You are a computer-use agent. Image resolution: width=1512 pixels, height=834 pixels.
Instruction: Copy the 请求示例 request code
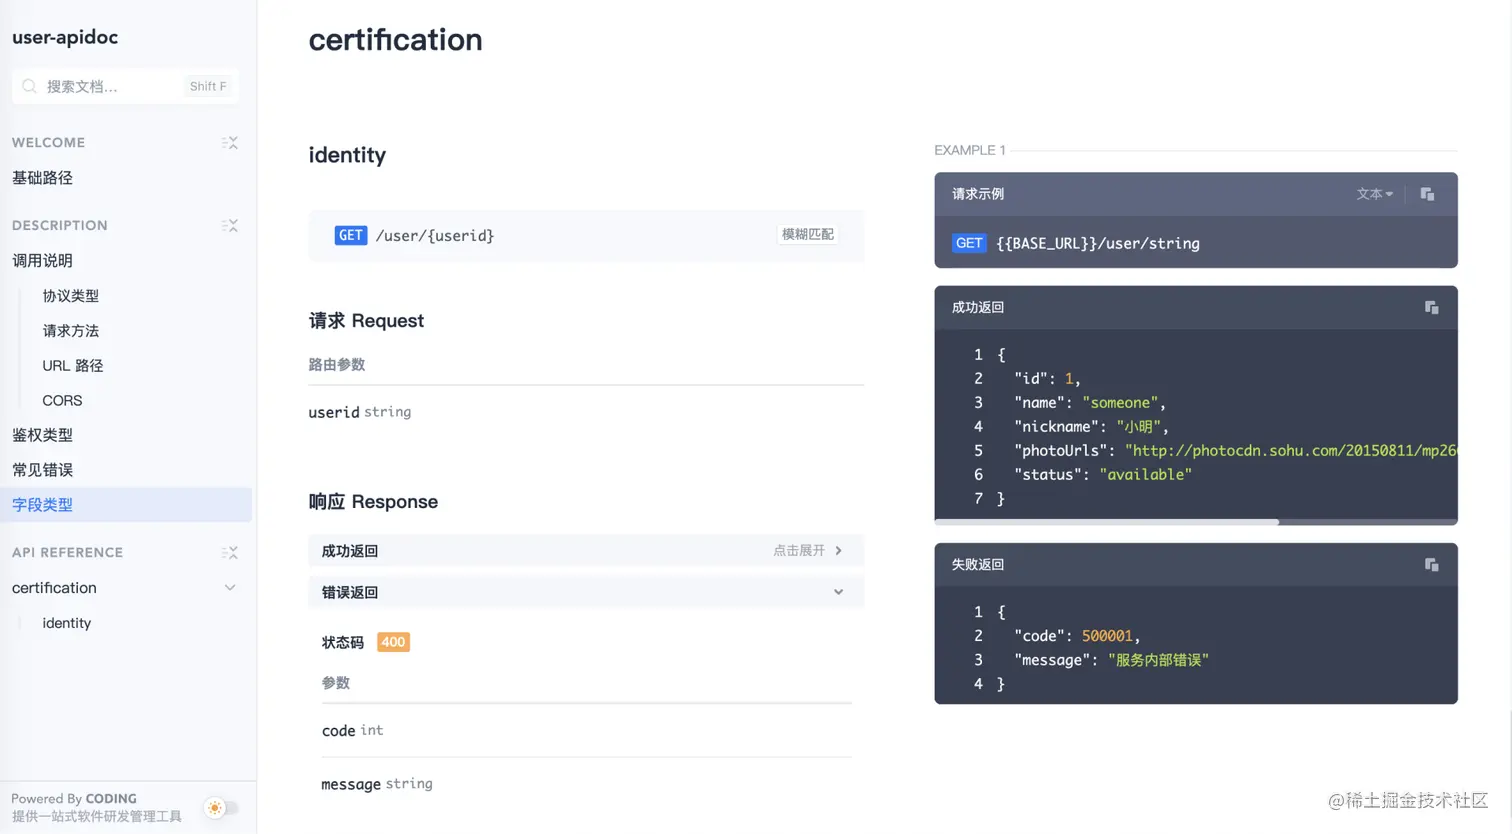[1427, 194]
